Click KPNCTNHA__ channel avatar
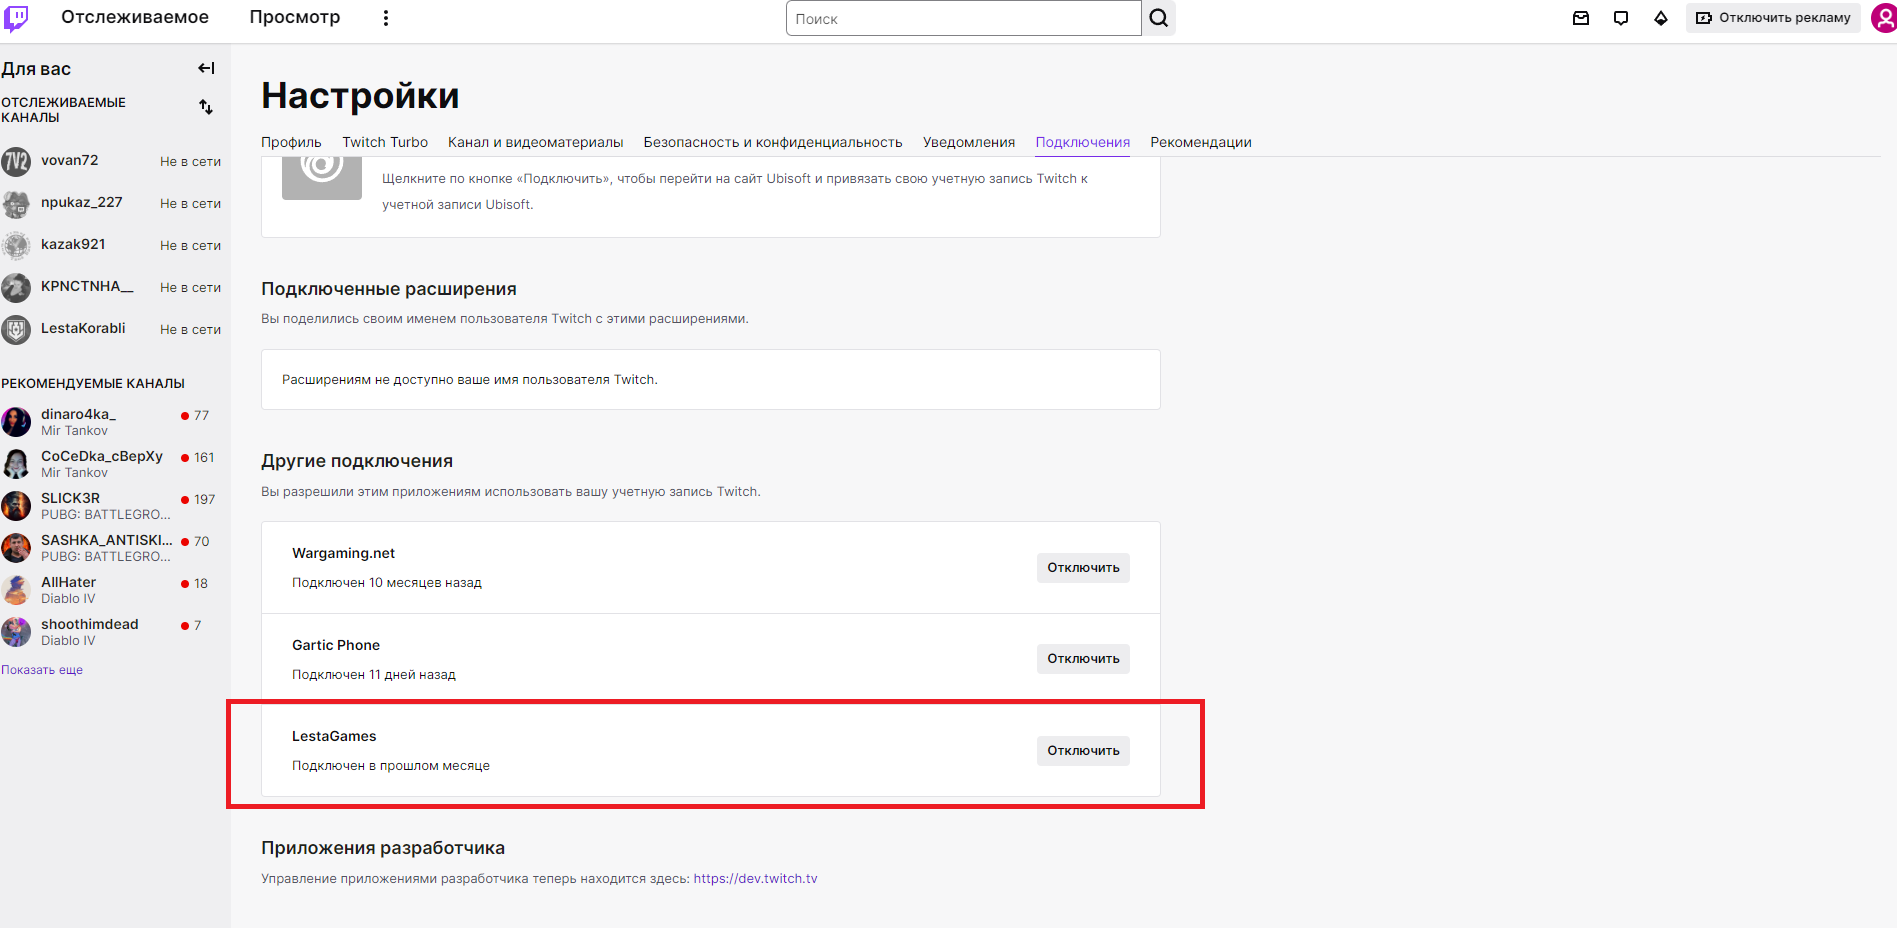Viewport: 1897px width, 928px height. point(16,288)
